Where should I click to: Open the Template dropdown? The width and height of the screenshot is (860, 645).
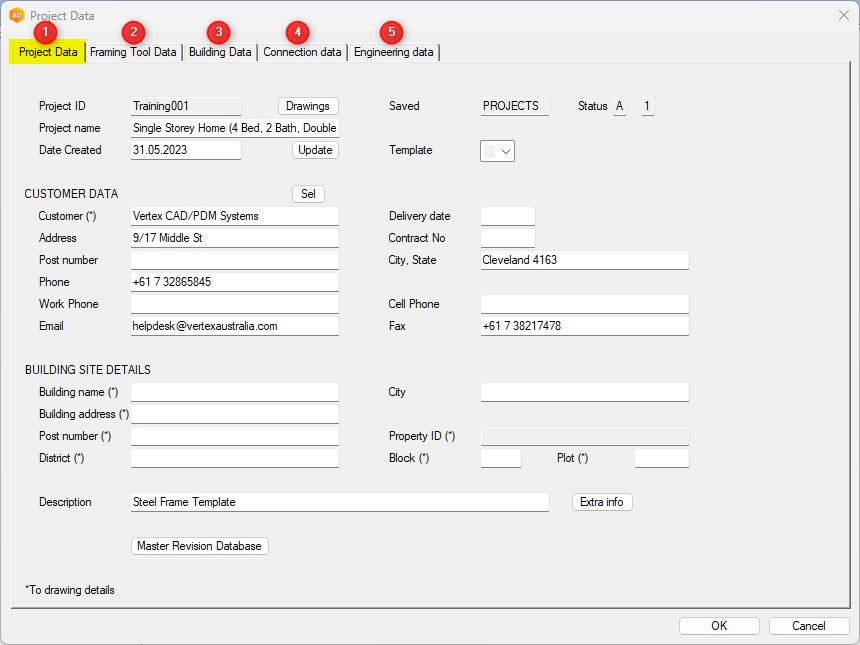click(x=497, y=151)
